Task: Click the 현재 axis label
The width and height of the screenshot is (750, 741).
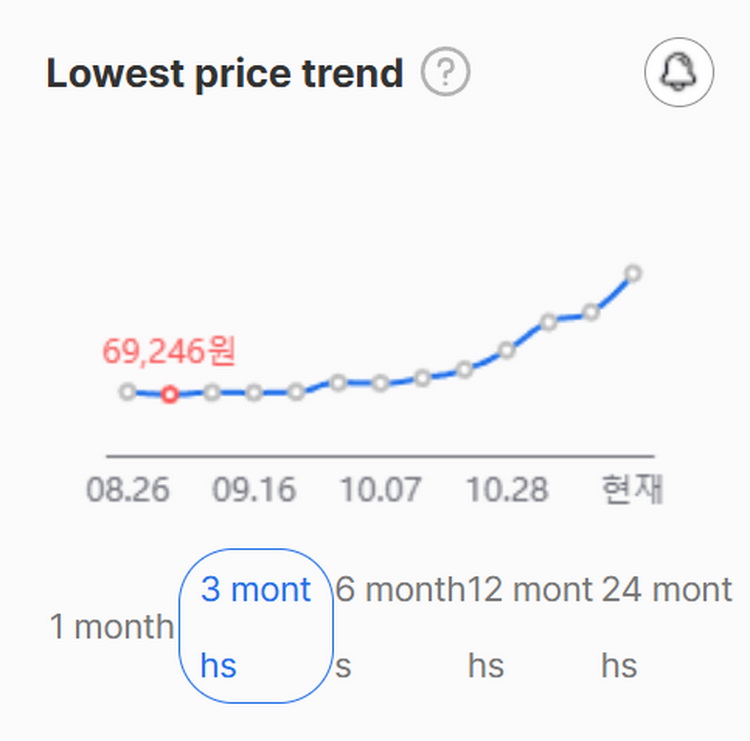Action: tap(632, 491)
